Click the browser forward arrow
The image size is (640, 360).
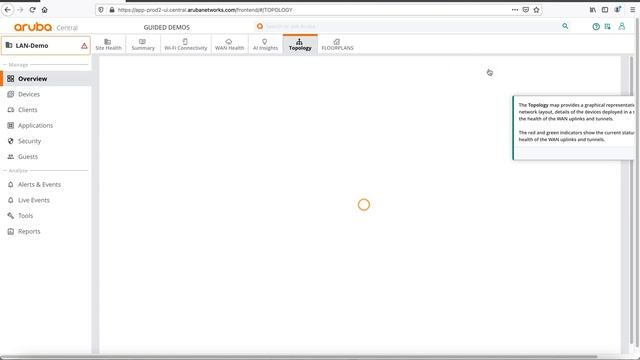tap(20, 10)
